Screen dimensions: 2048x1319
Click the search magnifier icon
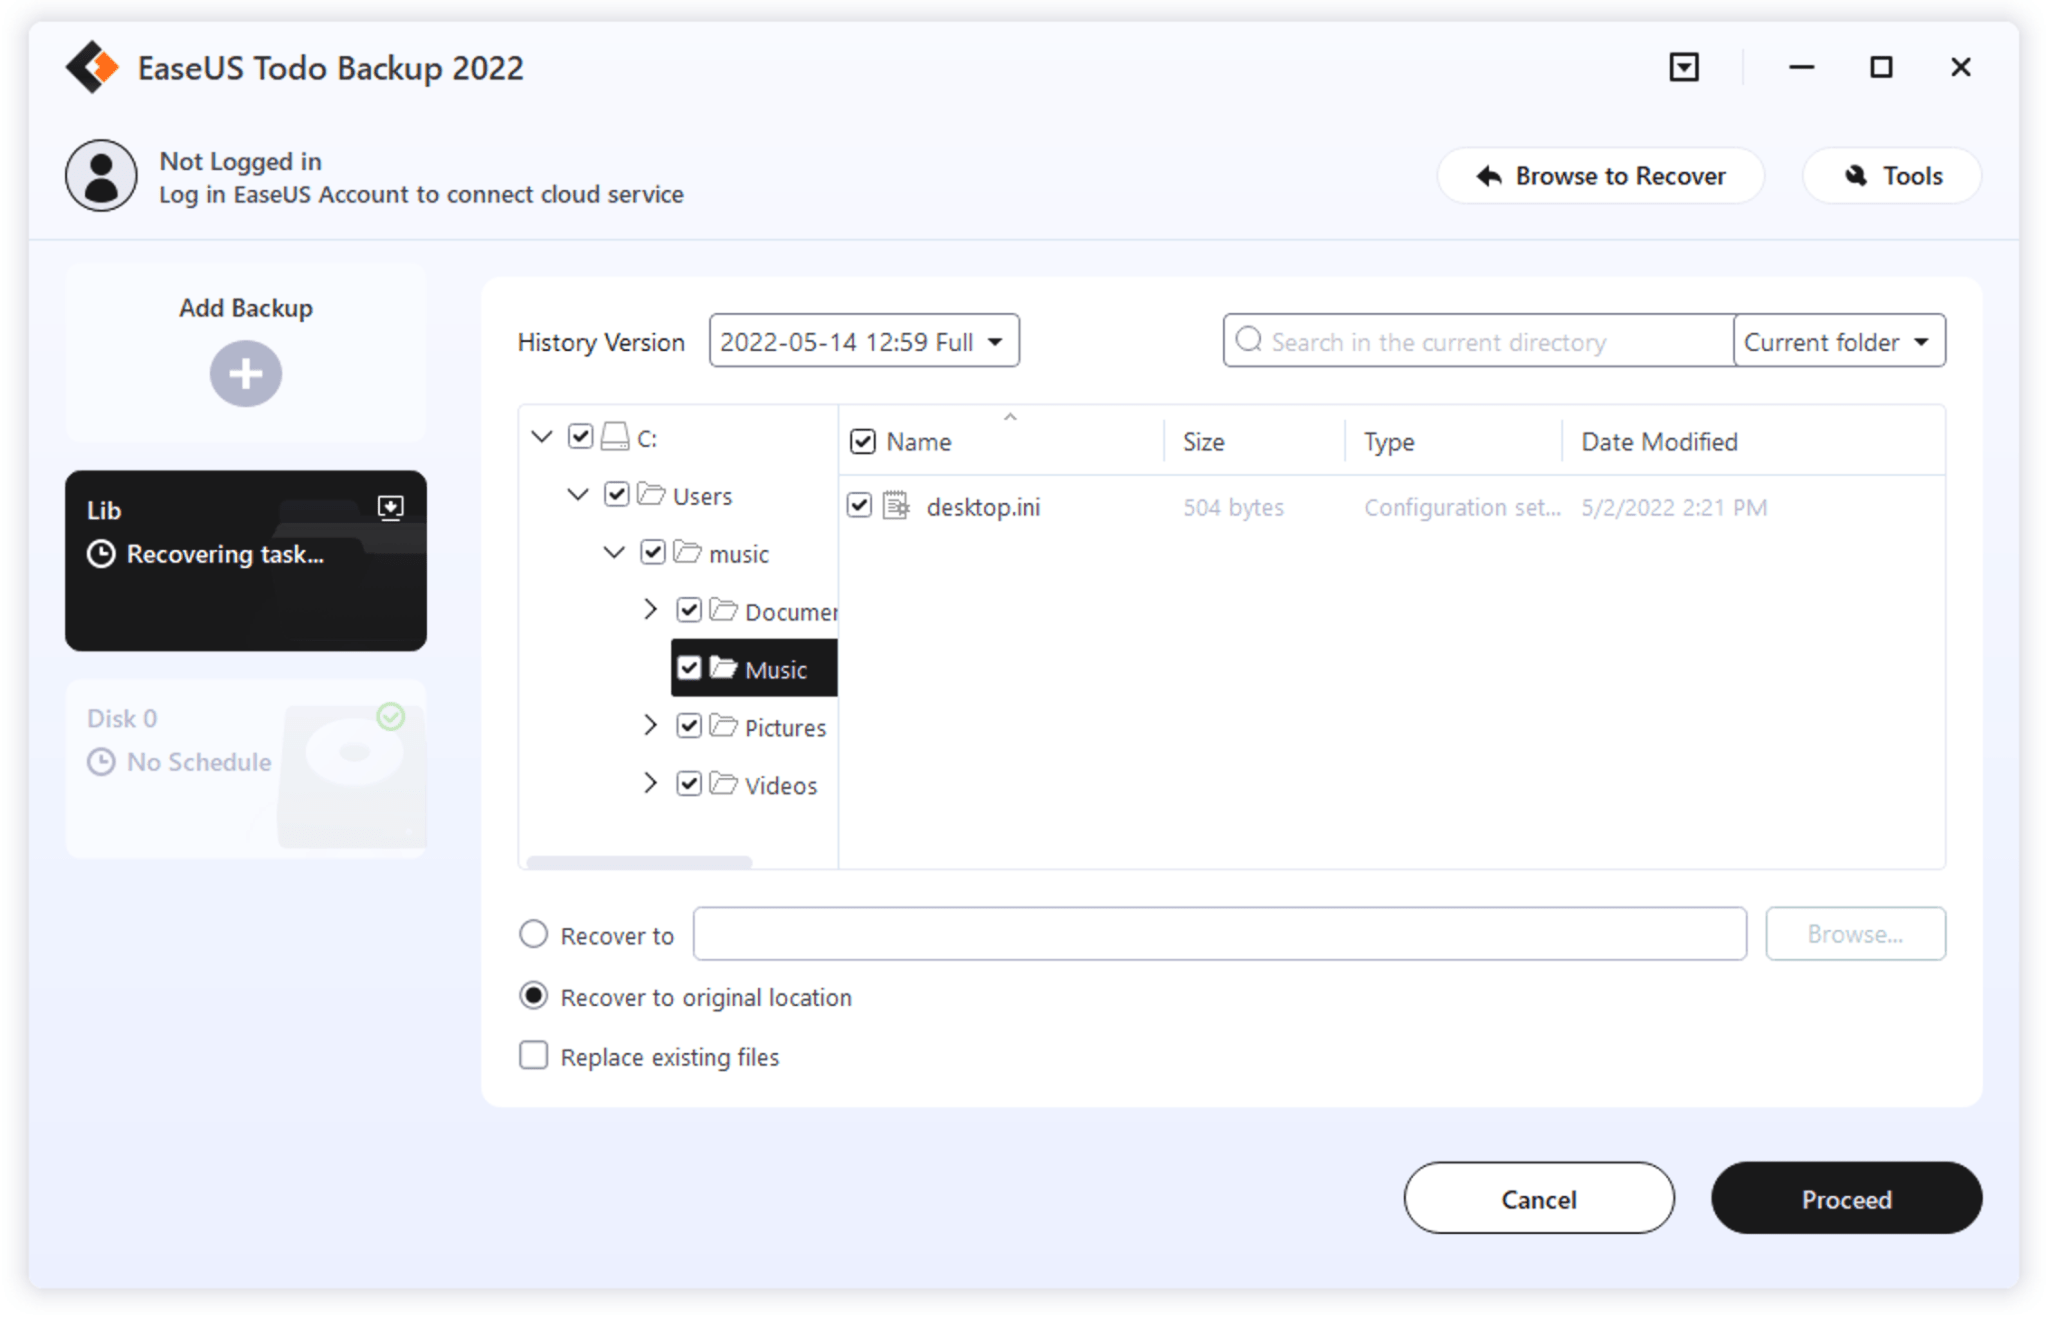pos(1249,341)
